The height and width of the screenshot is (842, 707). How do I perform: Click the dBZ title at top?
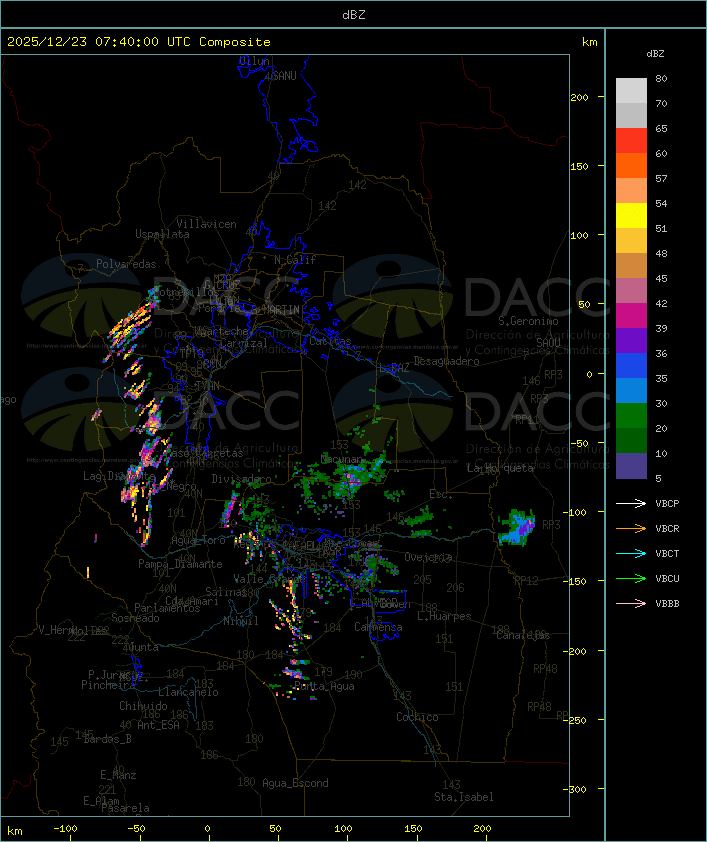[354, 15]
